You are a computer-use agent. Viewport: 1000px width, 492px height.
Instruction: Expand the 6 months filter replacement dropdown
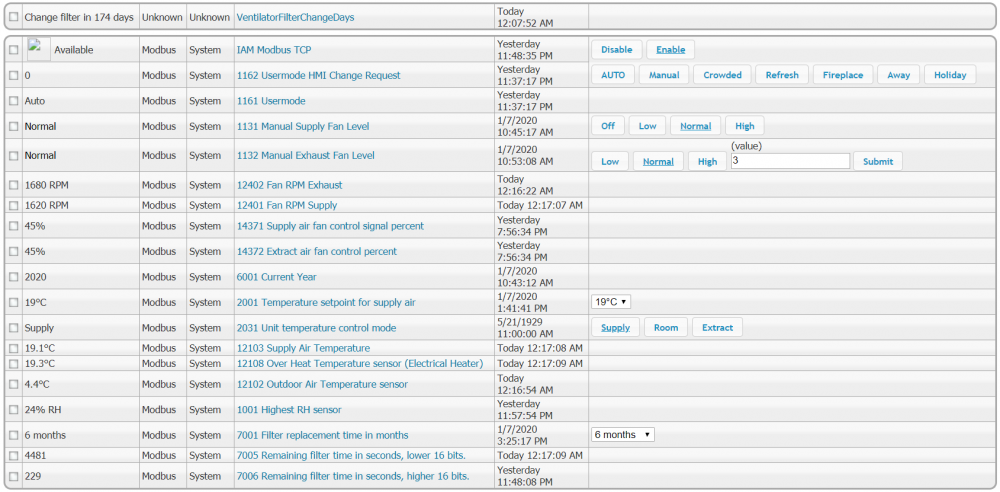[622, 435]
